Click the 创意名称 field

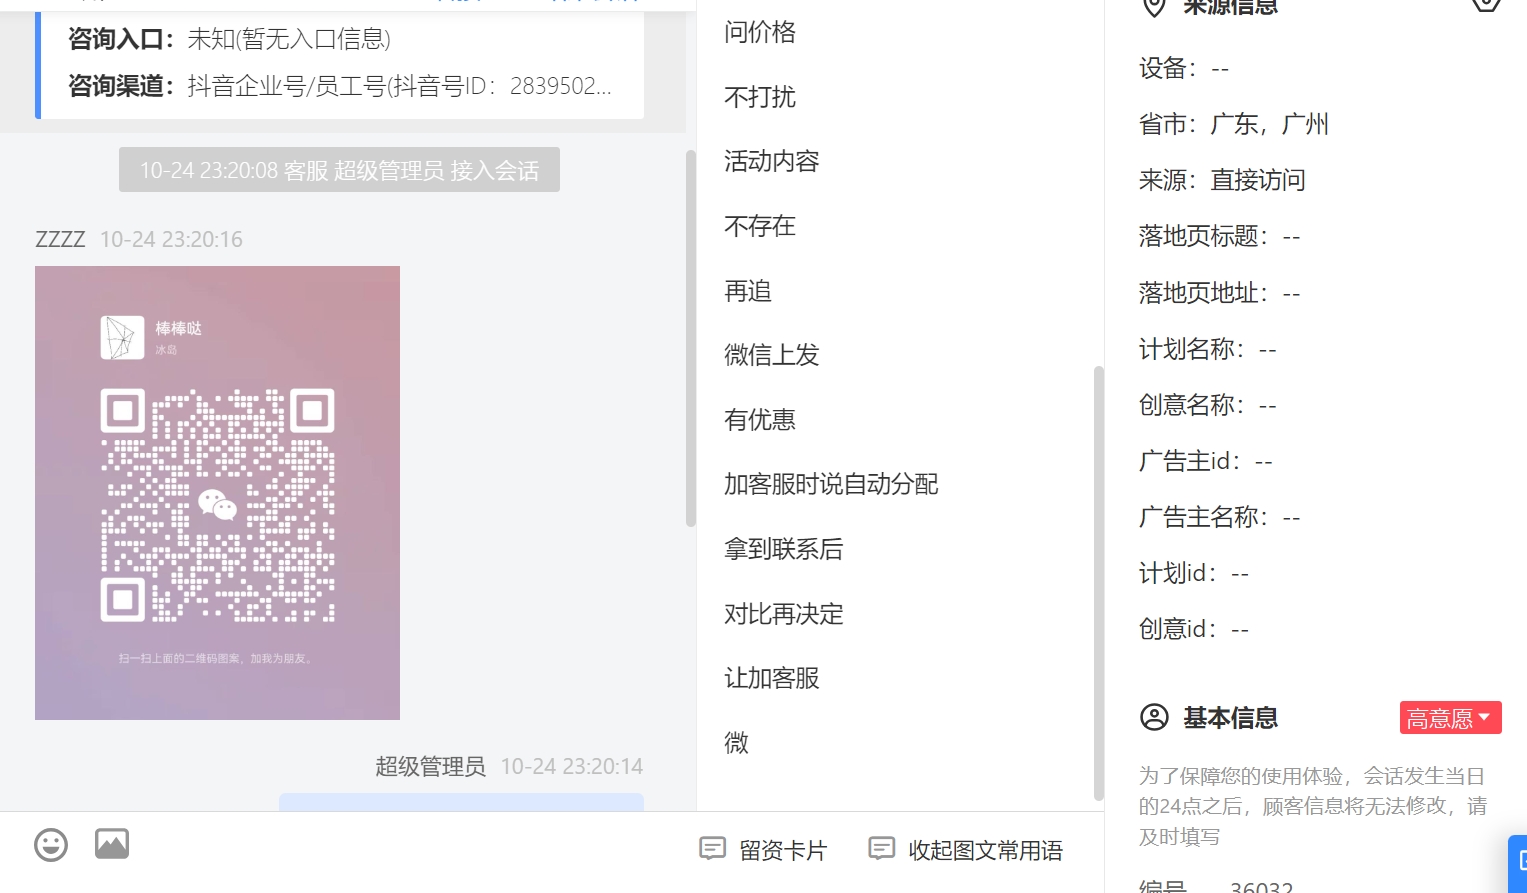[x=1207, y=405]
